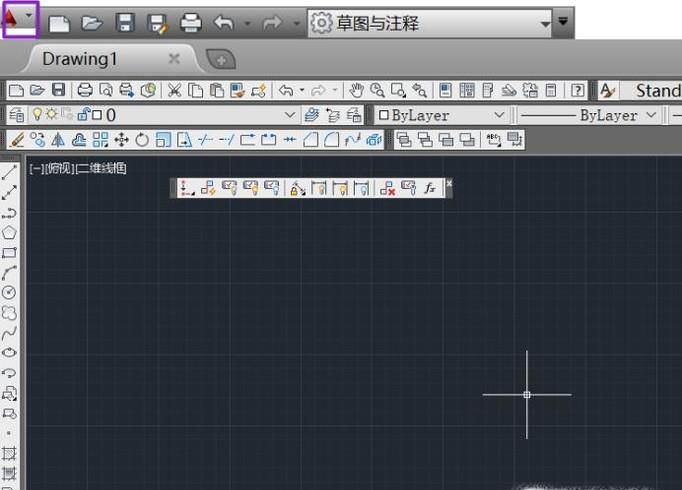Toggle layer 0 on/off lightbulb
682x490 pixels.
[38, 114]
